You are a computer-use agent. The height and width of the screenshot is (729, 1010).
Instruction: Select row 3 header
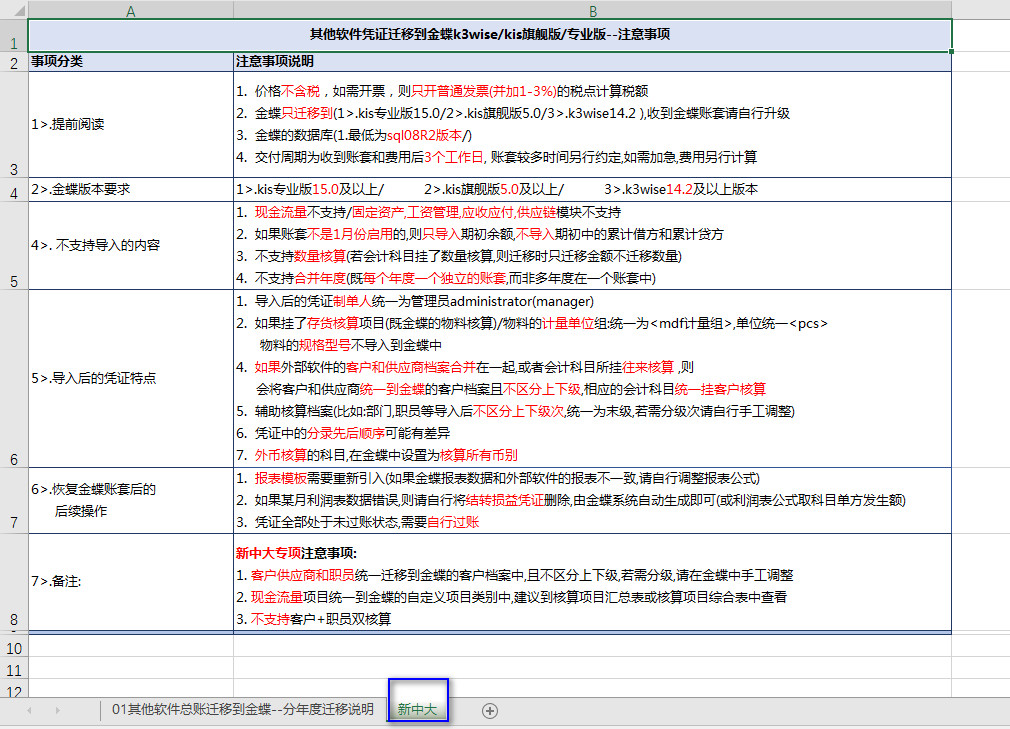click(x=13, y=125)
